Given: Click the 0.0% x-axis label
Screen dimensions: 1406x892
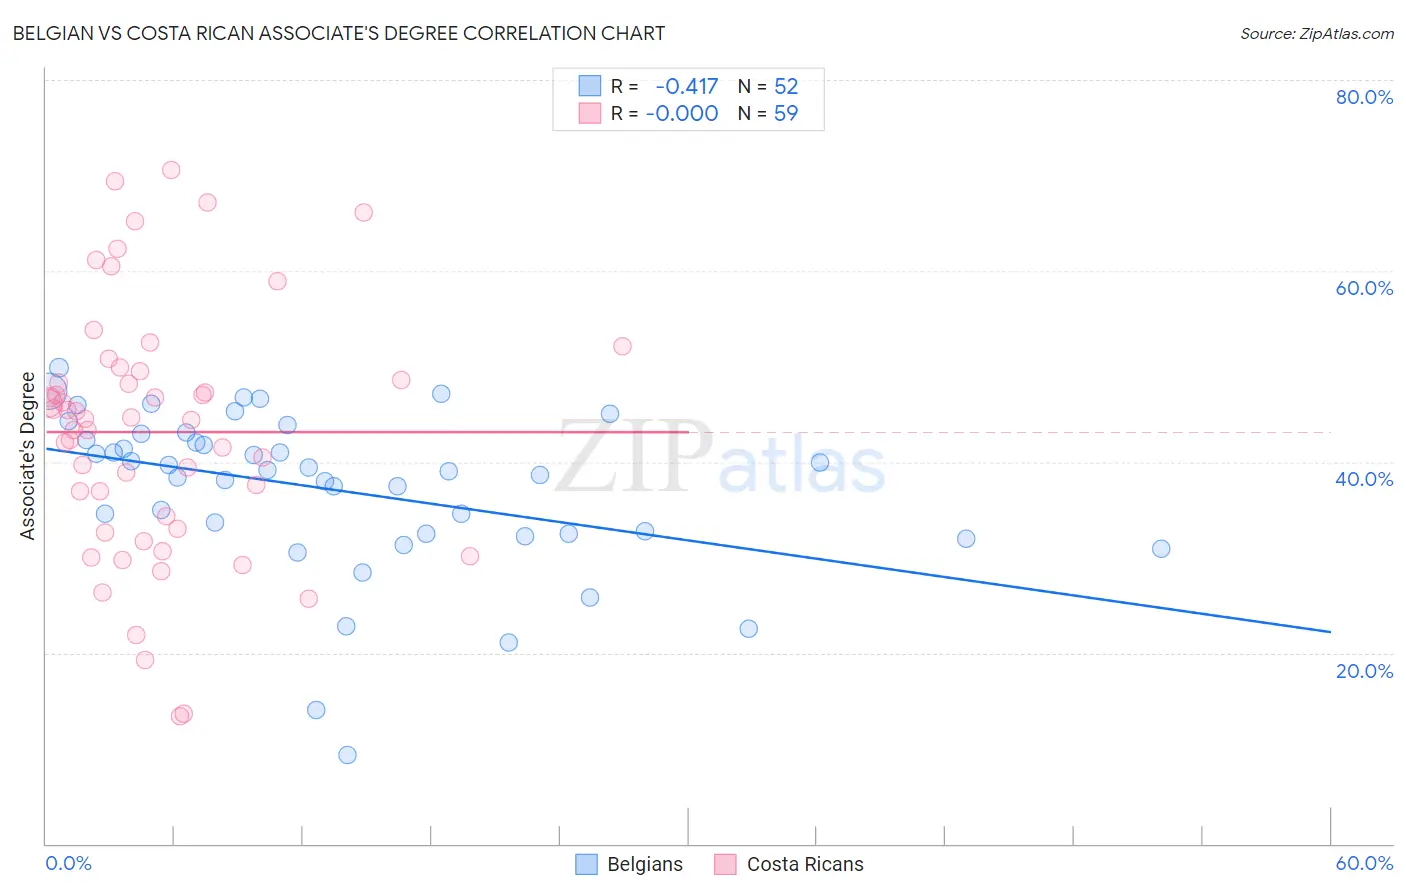Looking at the screenshot, I should click(x=69, y=863).
